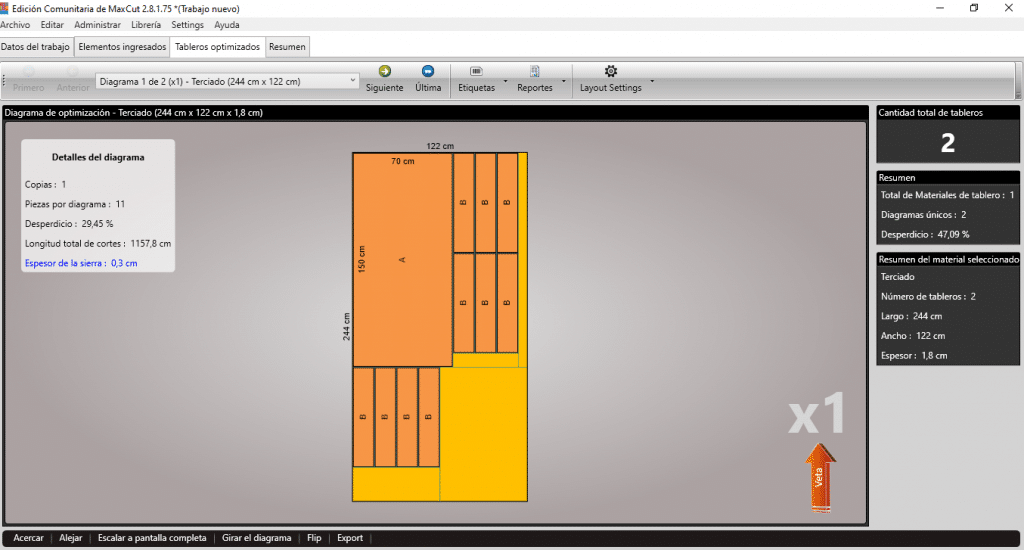The height and width of the screenshot is (550, 1024).
Task: Click the Detalles del diagrama heading
Action: coord(98,157)
